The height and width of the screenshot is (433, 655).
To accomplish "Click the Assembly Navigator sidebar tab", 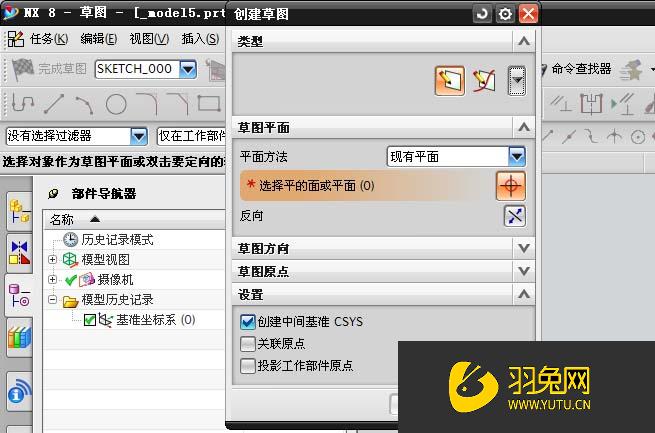I will (x=19, y=212).
